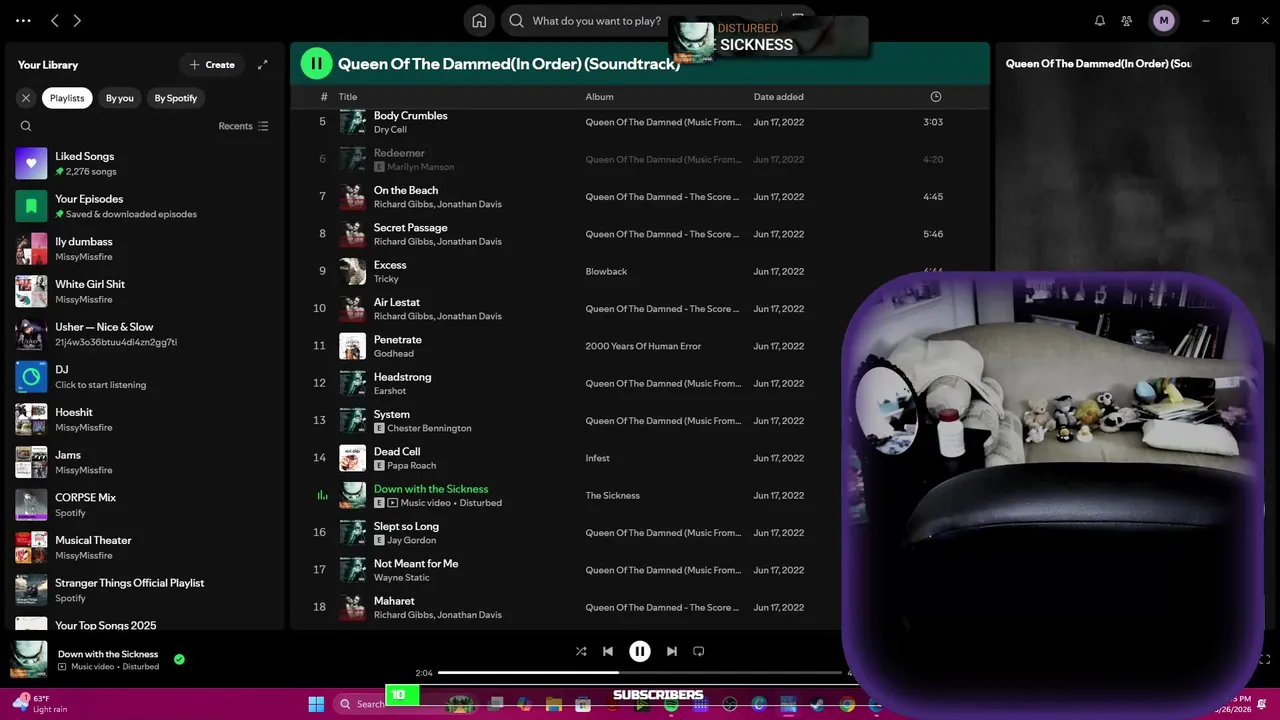Select the track 'Slept so Long'
Image resolution: width=1280 pixels, height=720 pixels.
pyautogui.click(x=406, y=526)
